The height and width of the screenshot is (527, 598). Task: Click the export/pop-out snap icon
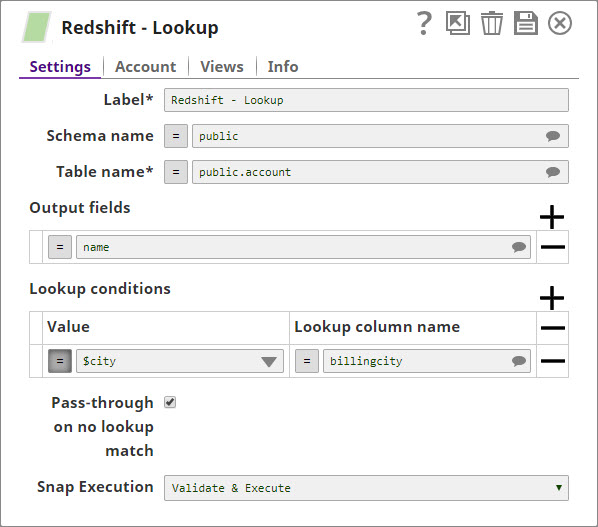click(x=458, y=23)
